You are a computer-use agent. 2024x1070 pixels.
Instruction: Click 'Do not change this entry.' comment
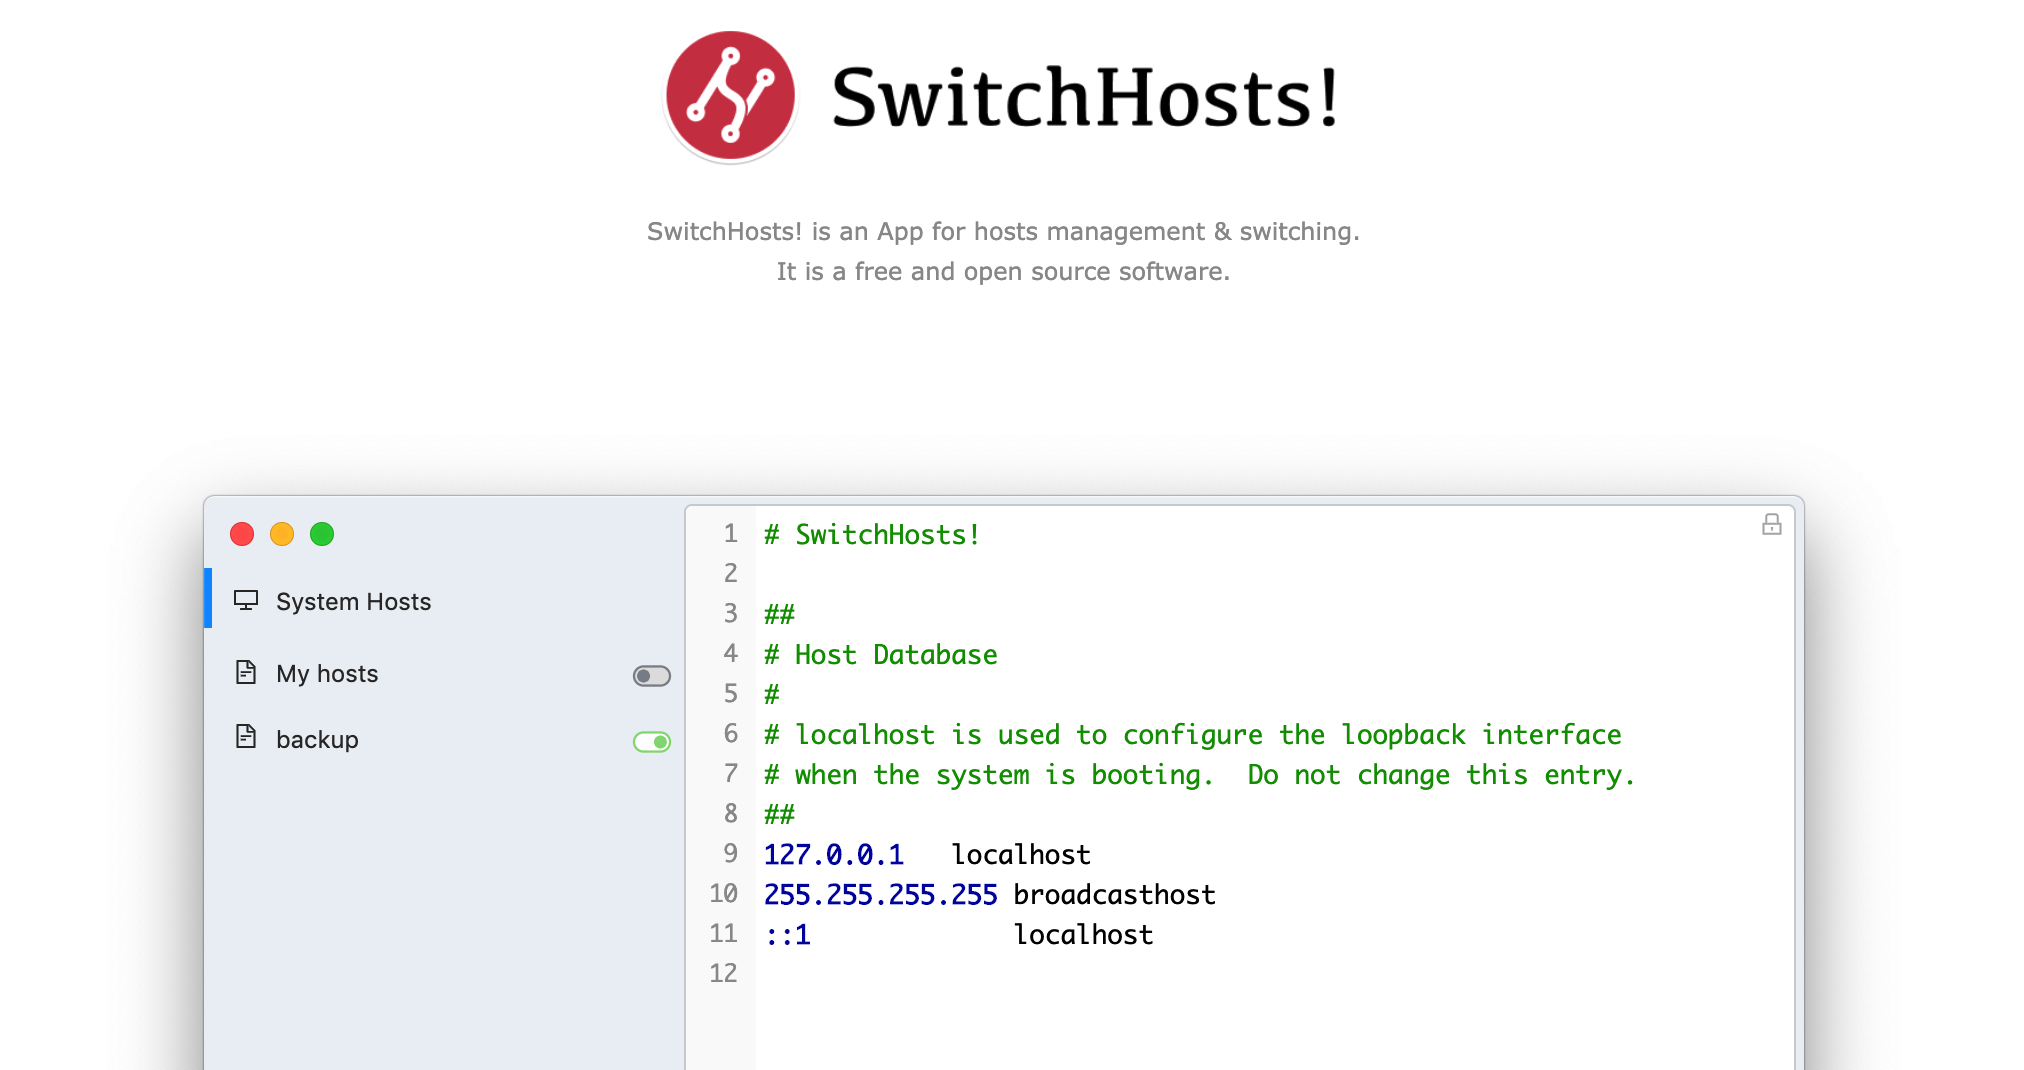pos(1441,775)
